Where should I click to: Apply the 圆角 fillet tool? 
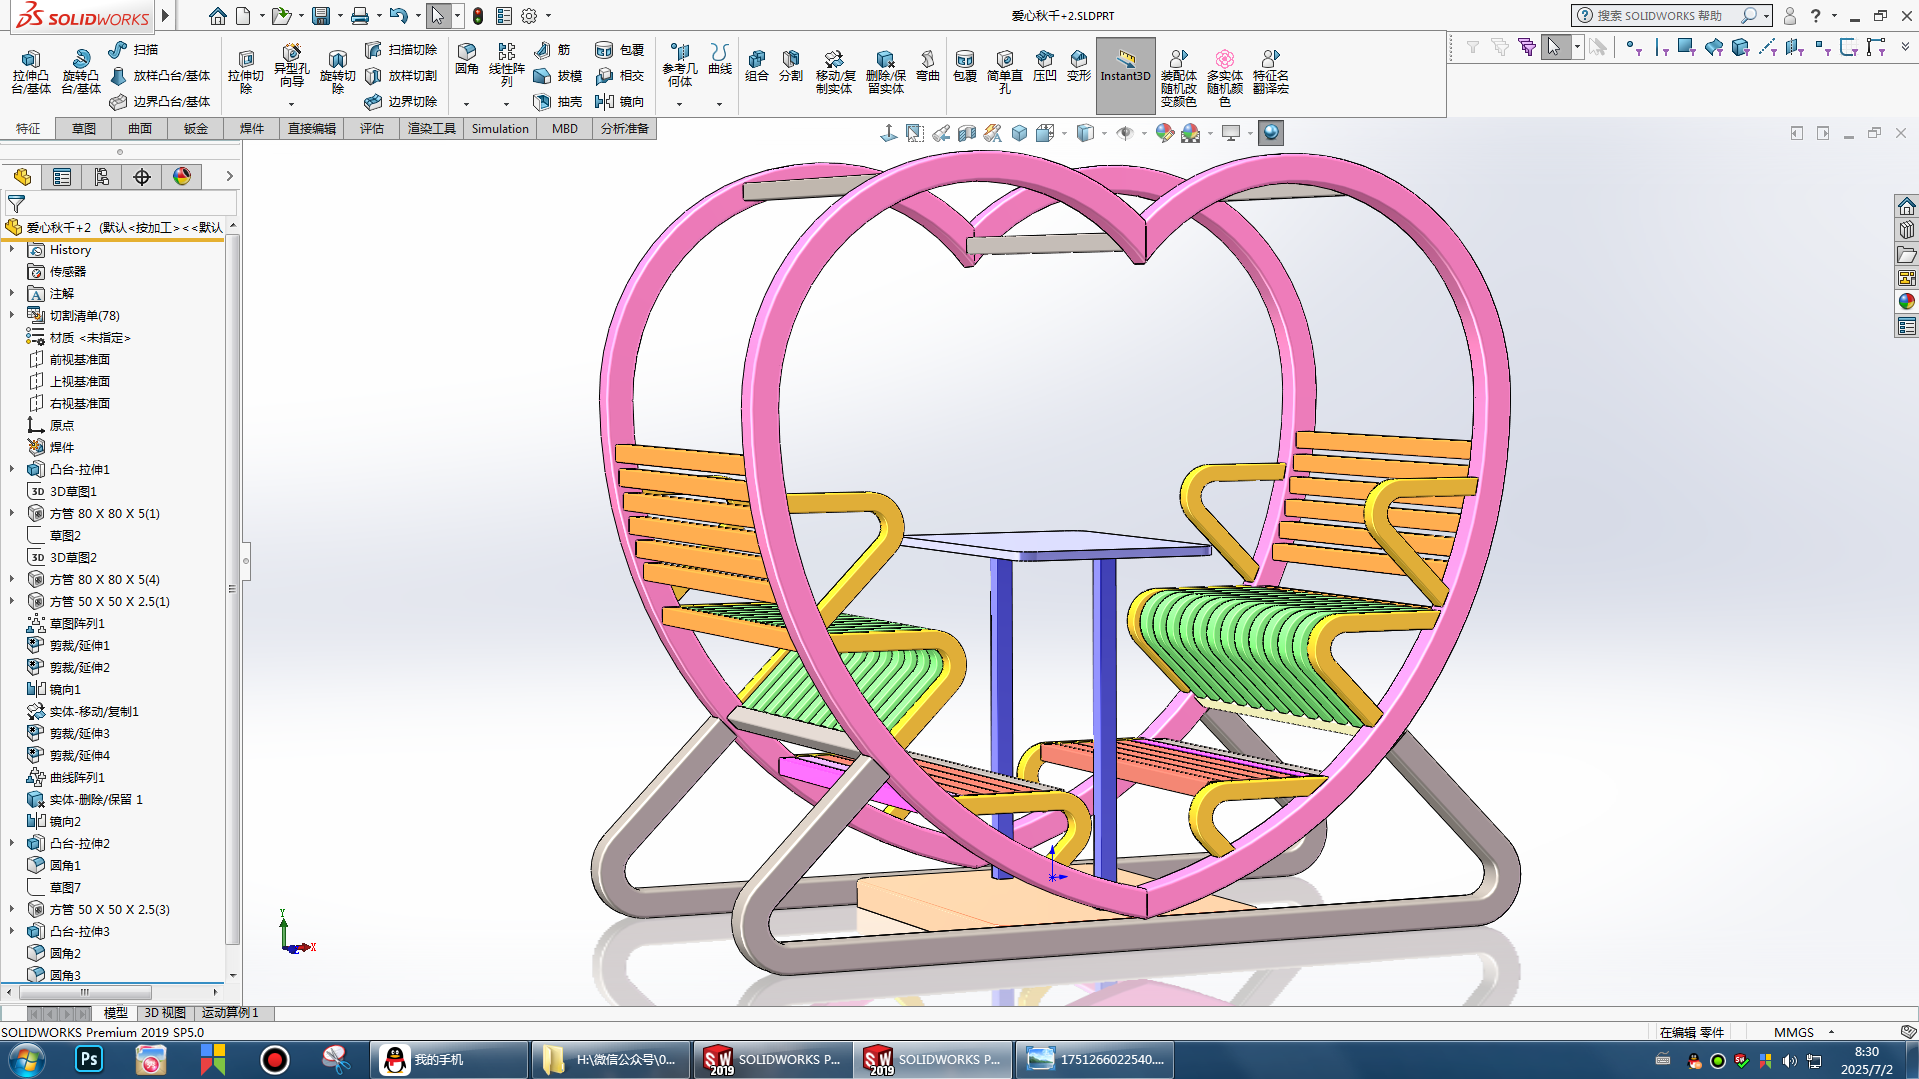pyautogui.click(x=466, y=60)
